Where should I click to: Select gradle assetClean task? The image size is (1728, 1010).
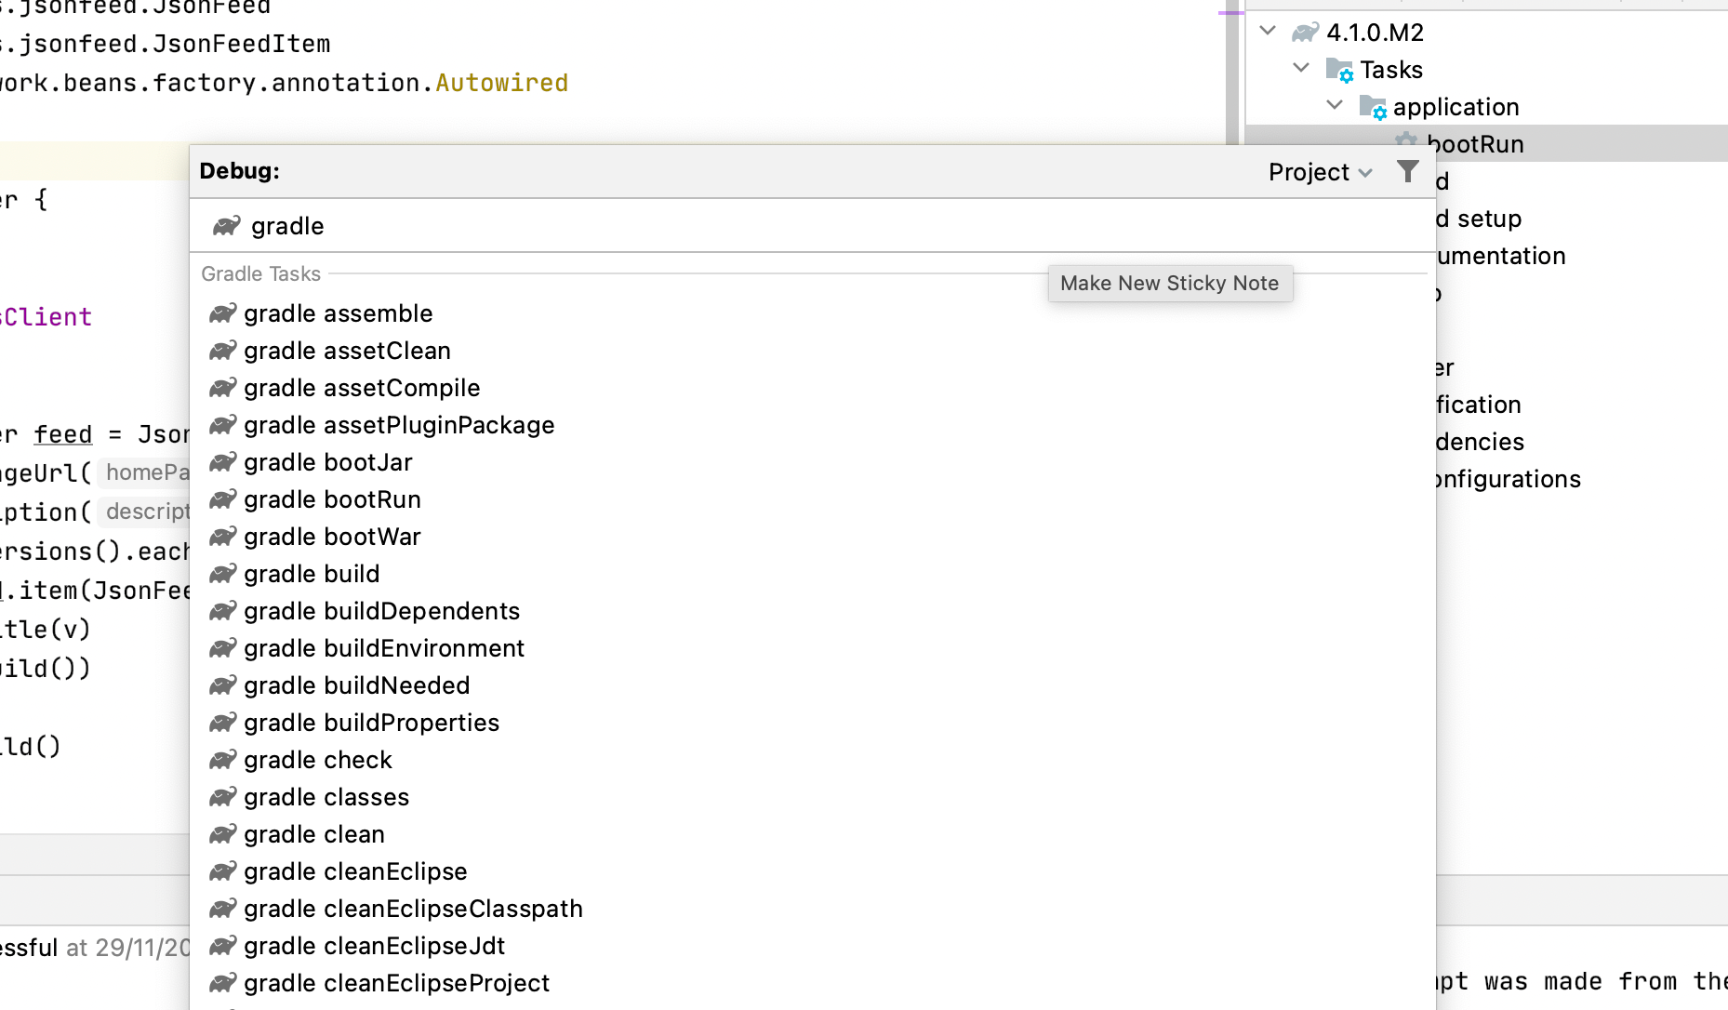[812, 351]
